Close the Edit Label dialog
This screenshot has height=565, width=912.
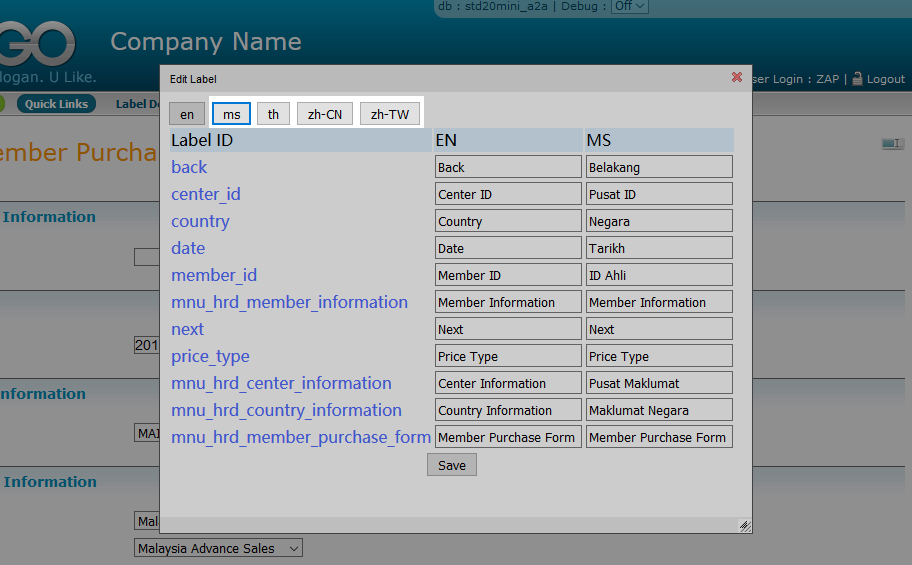coord(737,77)
